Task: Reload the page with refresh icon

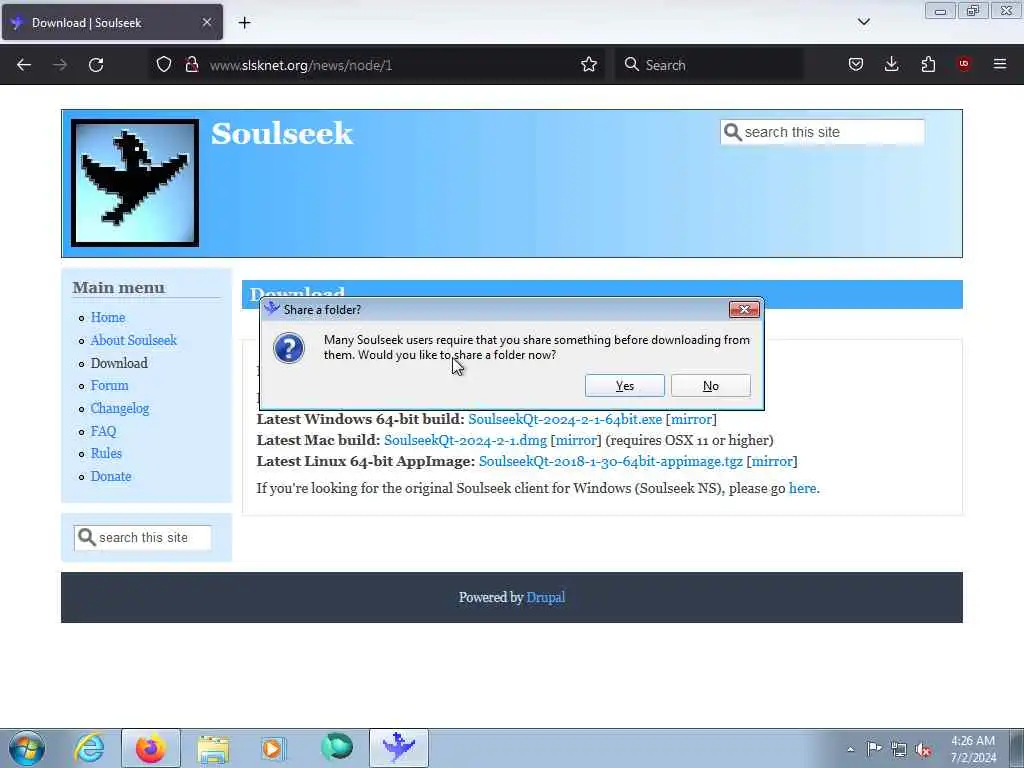Action: point(96,65)
